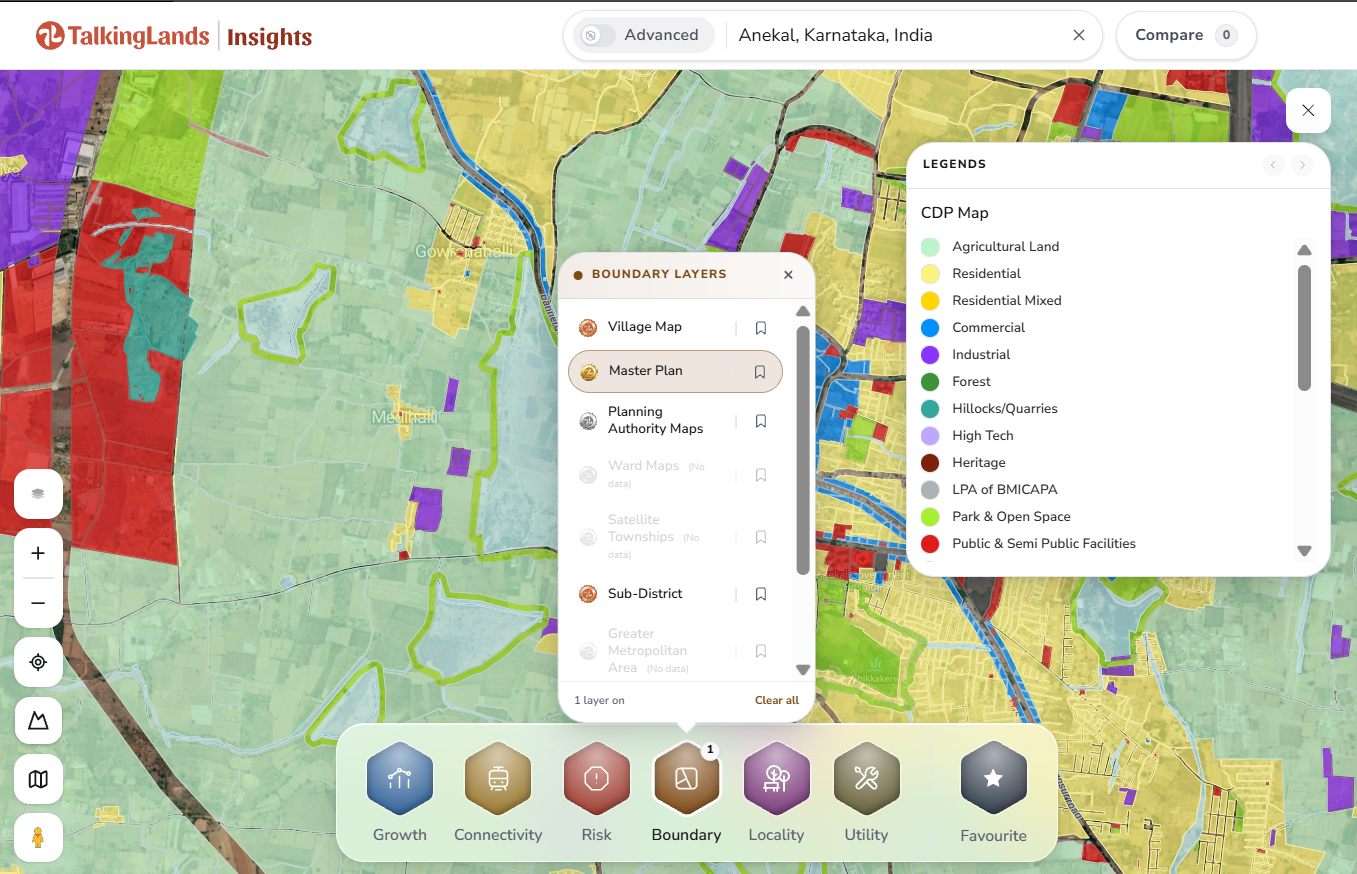
Task: Open the Locality category hexagon
Action: point(776,780)
